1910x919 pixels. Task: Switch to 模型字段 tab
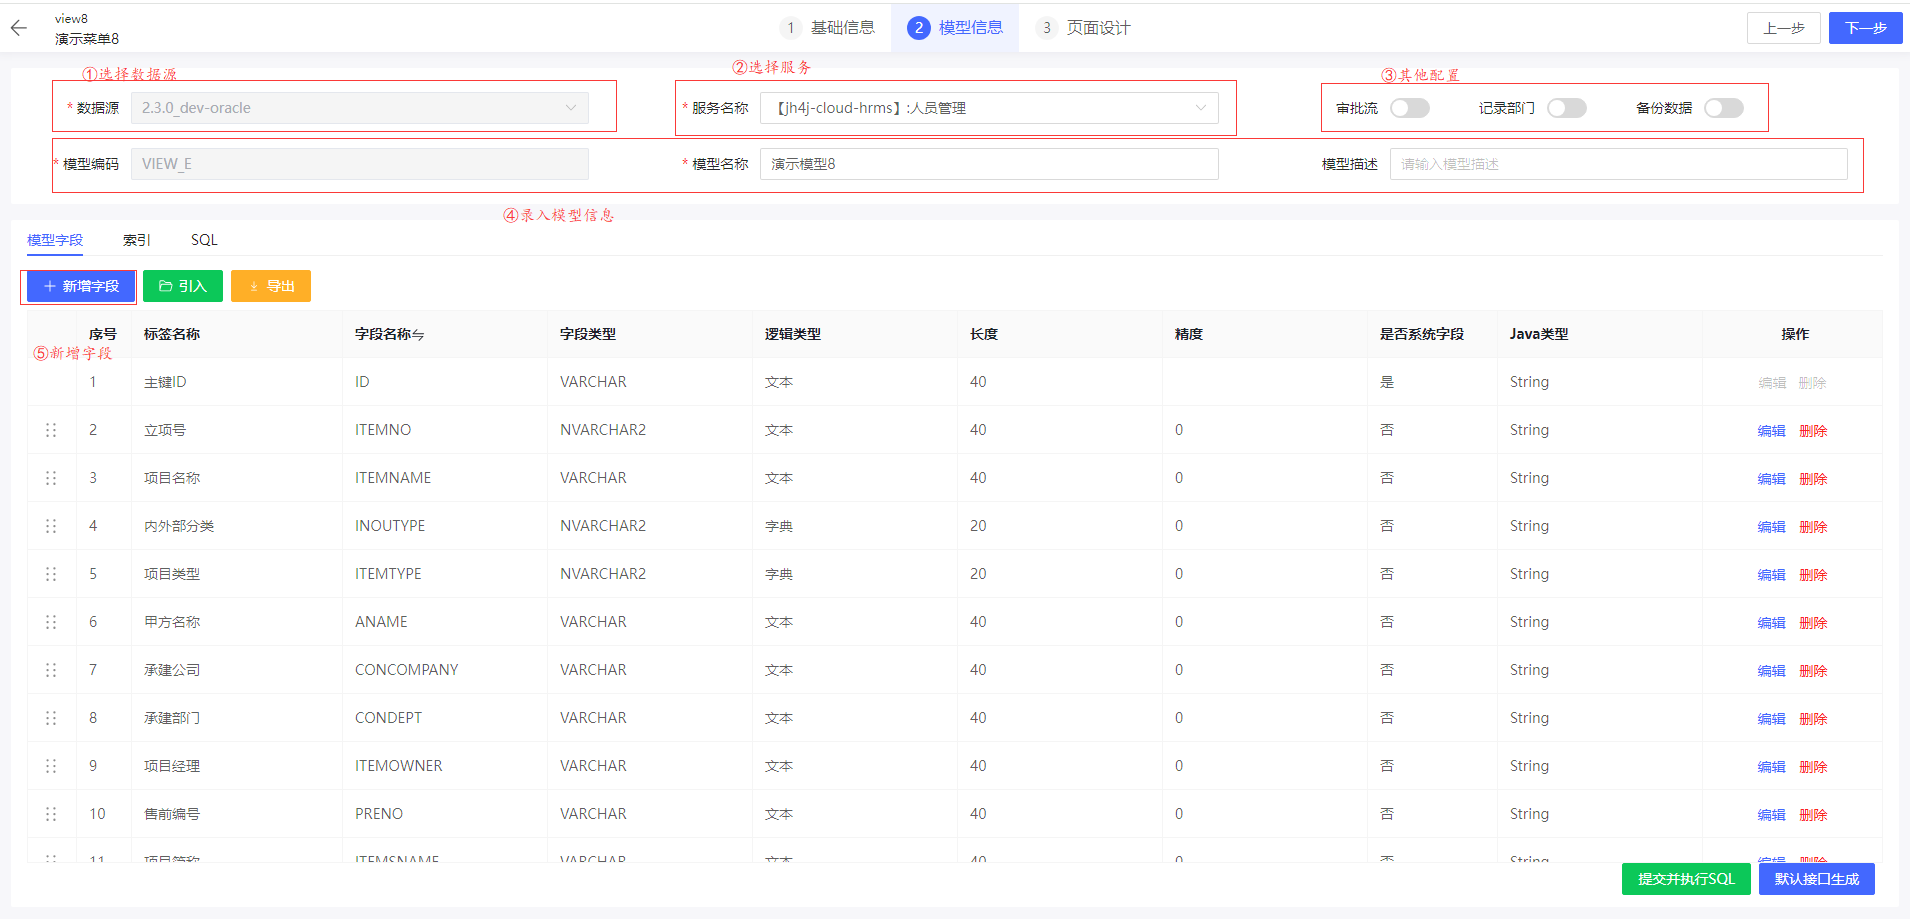click(55, 240)
